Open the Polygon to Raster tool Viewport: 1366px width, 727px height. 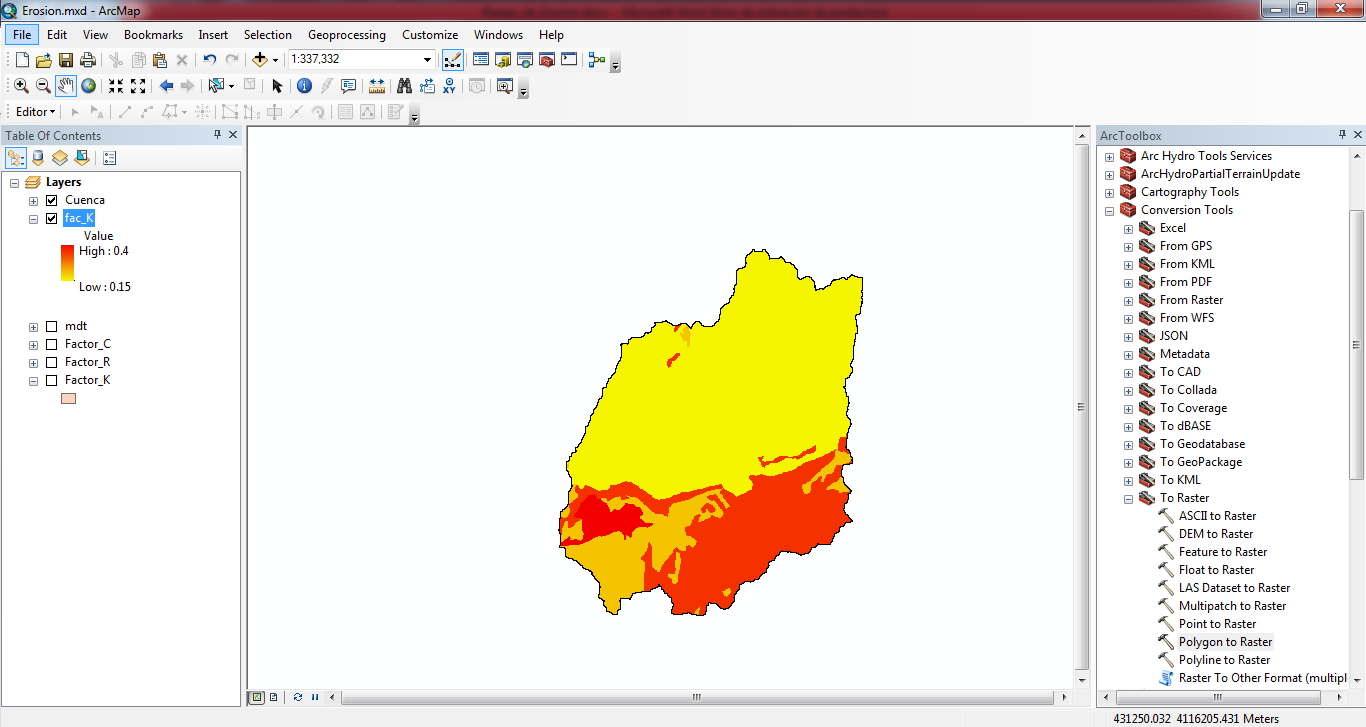tap(1225, 642)
